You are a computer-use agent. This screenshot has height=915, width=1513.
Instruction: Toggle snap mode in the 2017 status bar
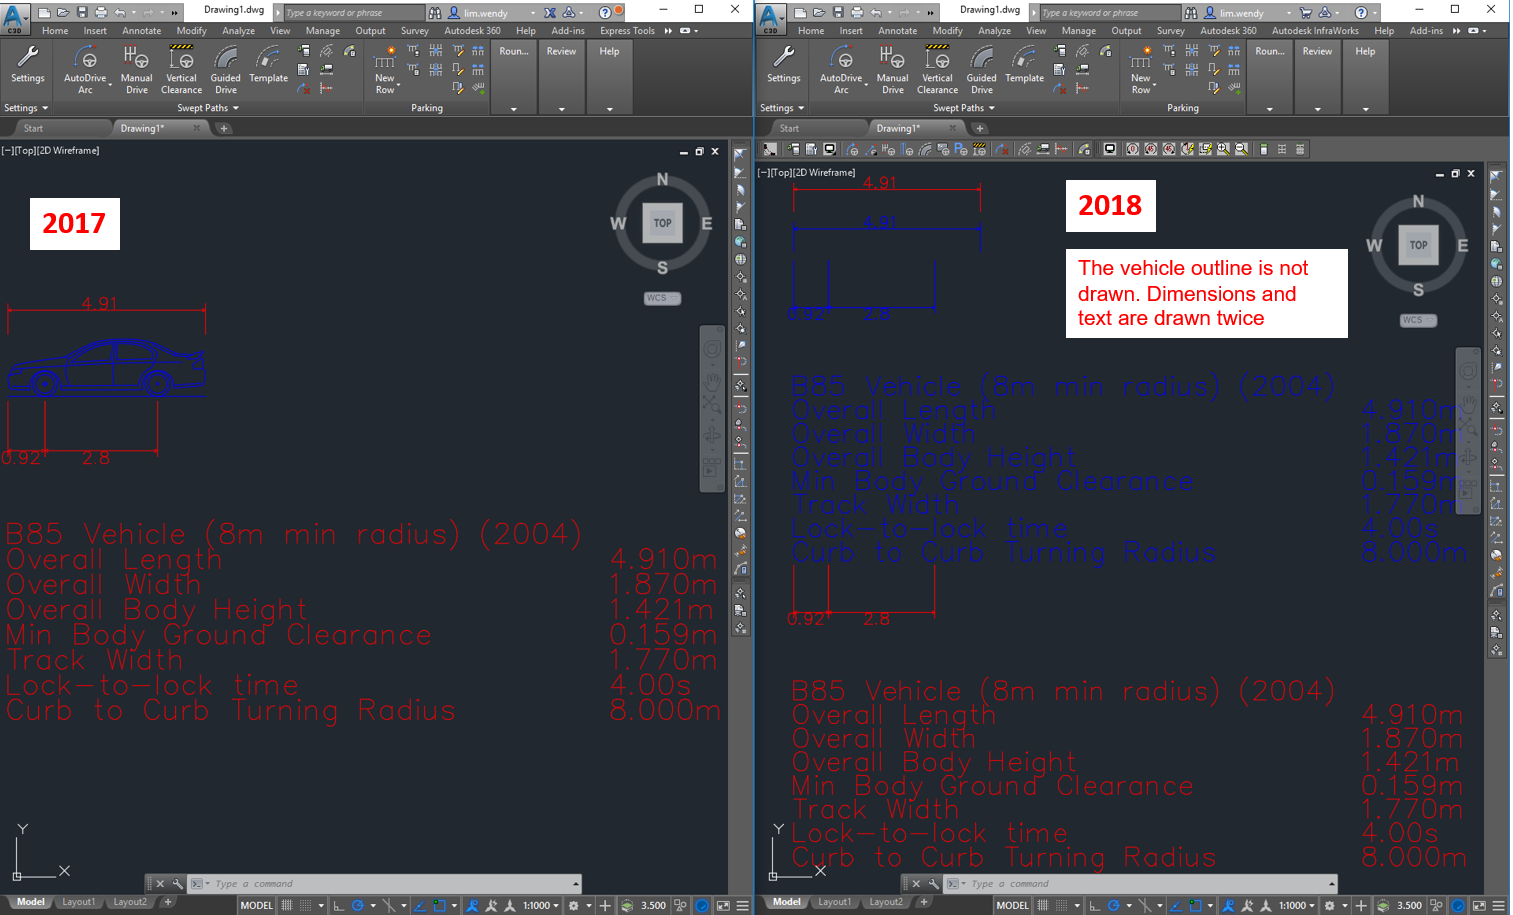(x=306, y=906)
